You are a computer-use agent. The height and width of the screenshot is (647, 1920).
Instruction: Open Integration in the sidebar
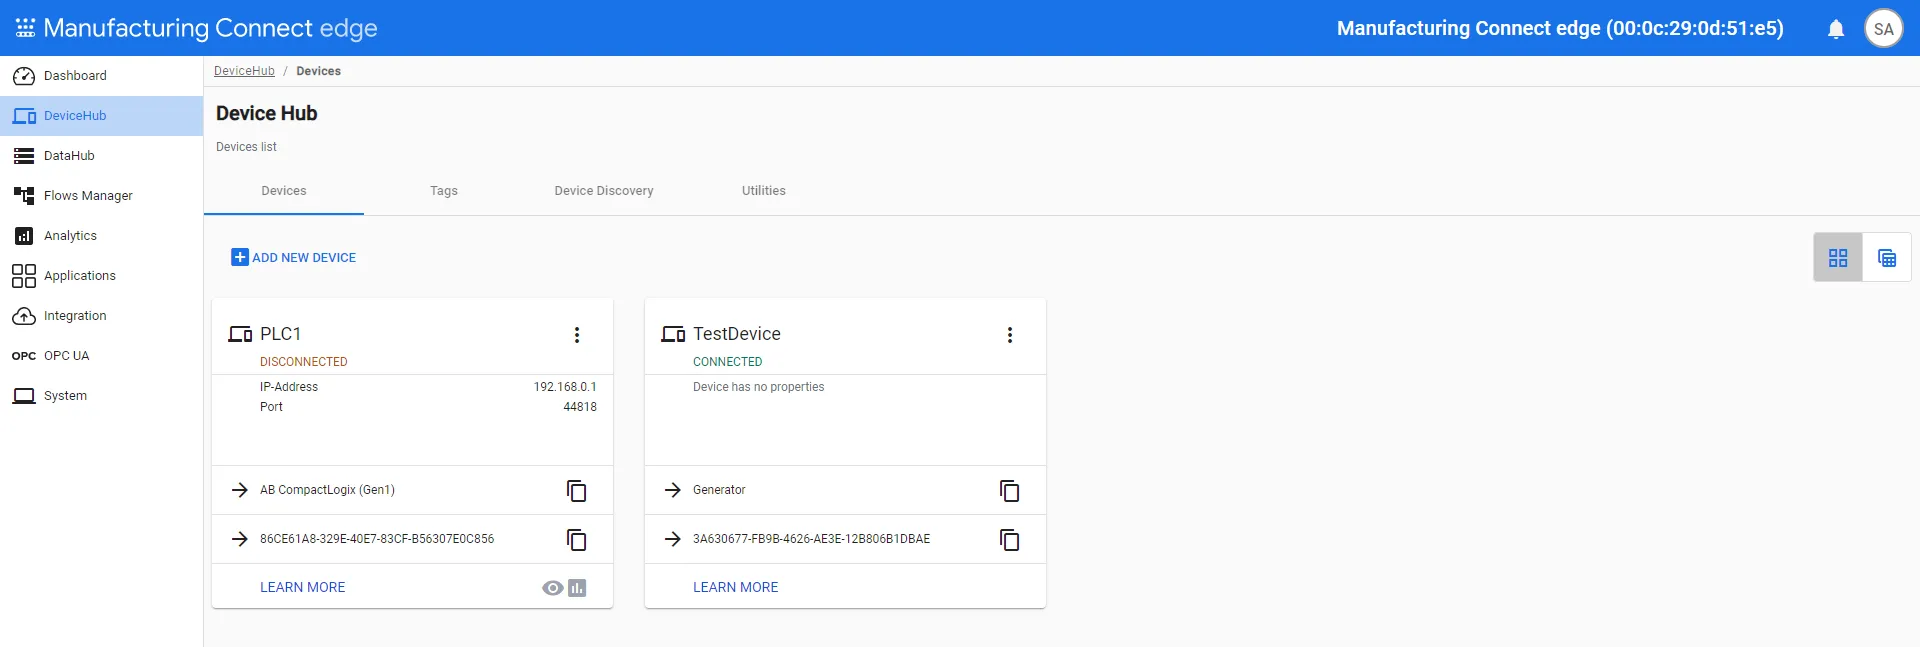click(101, 316)
